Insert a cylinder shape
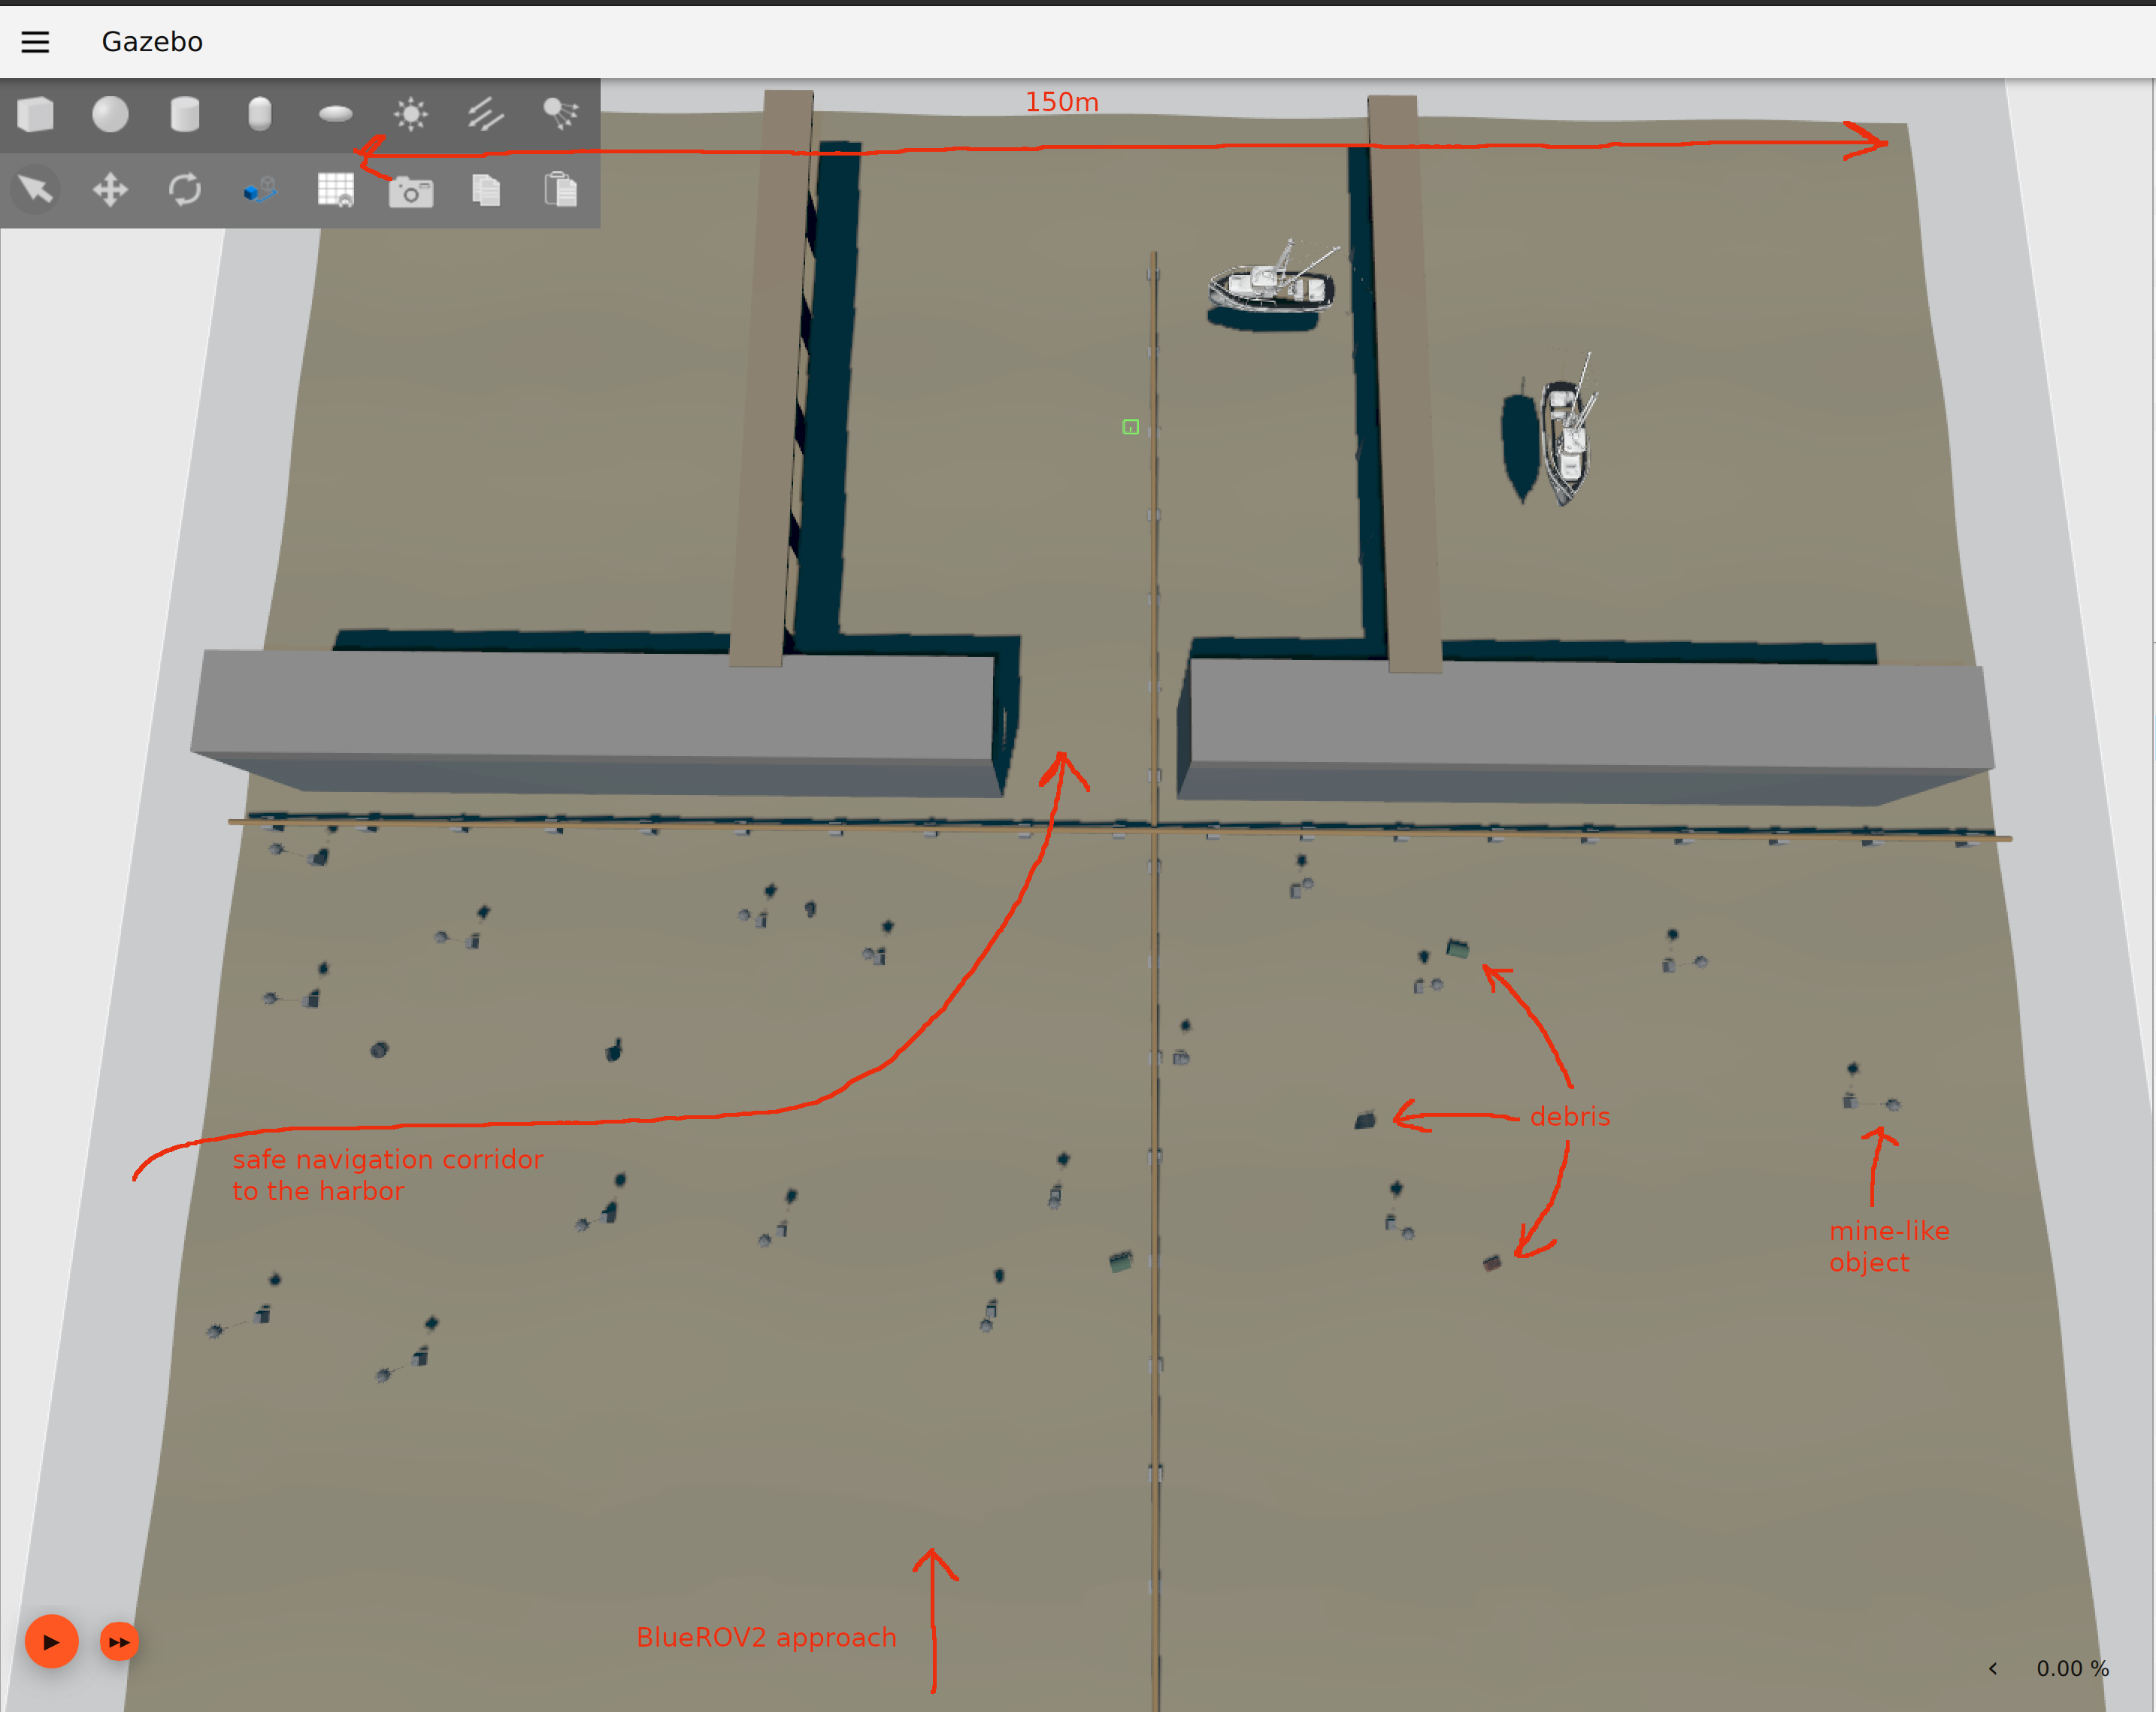Screen dimensions: 2156x1712 tap(185, 115)
